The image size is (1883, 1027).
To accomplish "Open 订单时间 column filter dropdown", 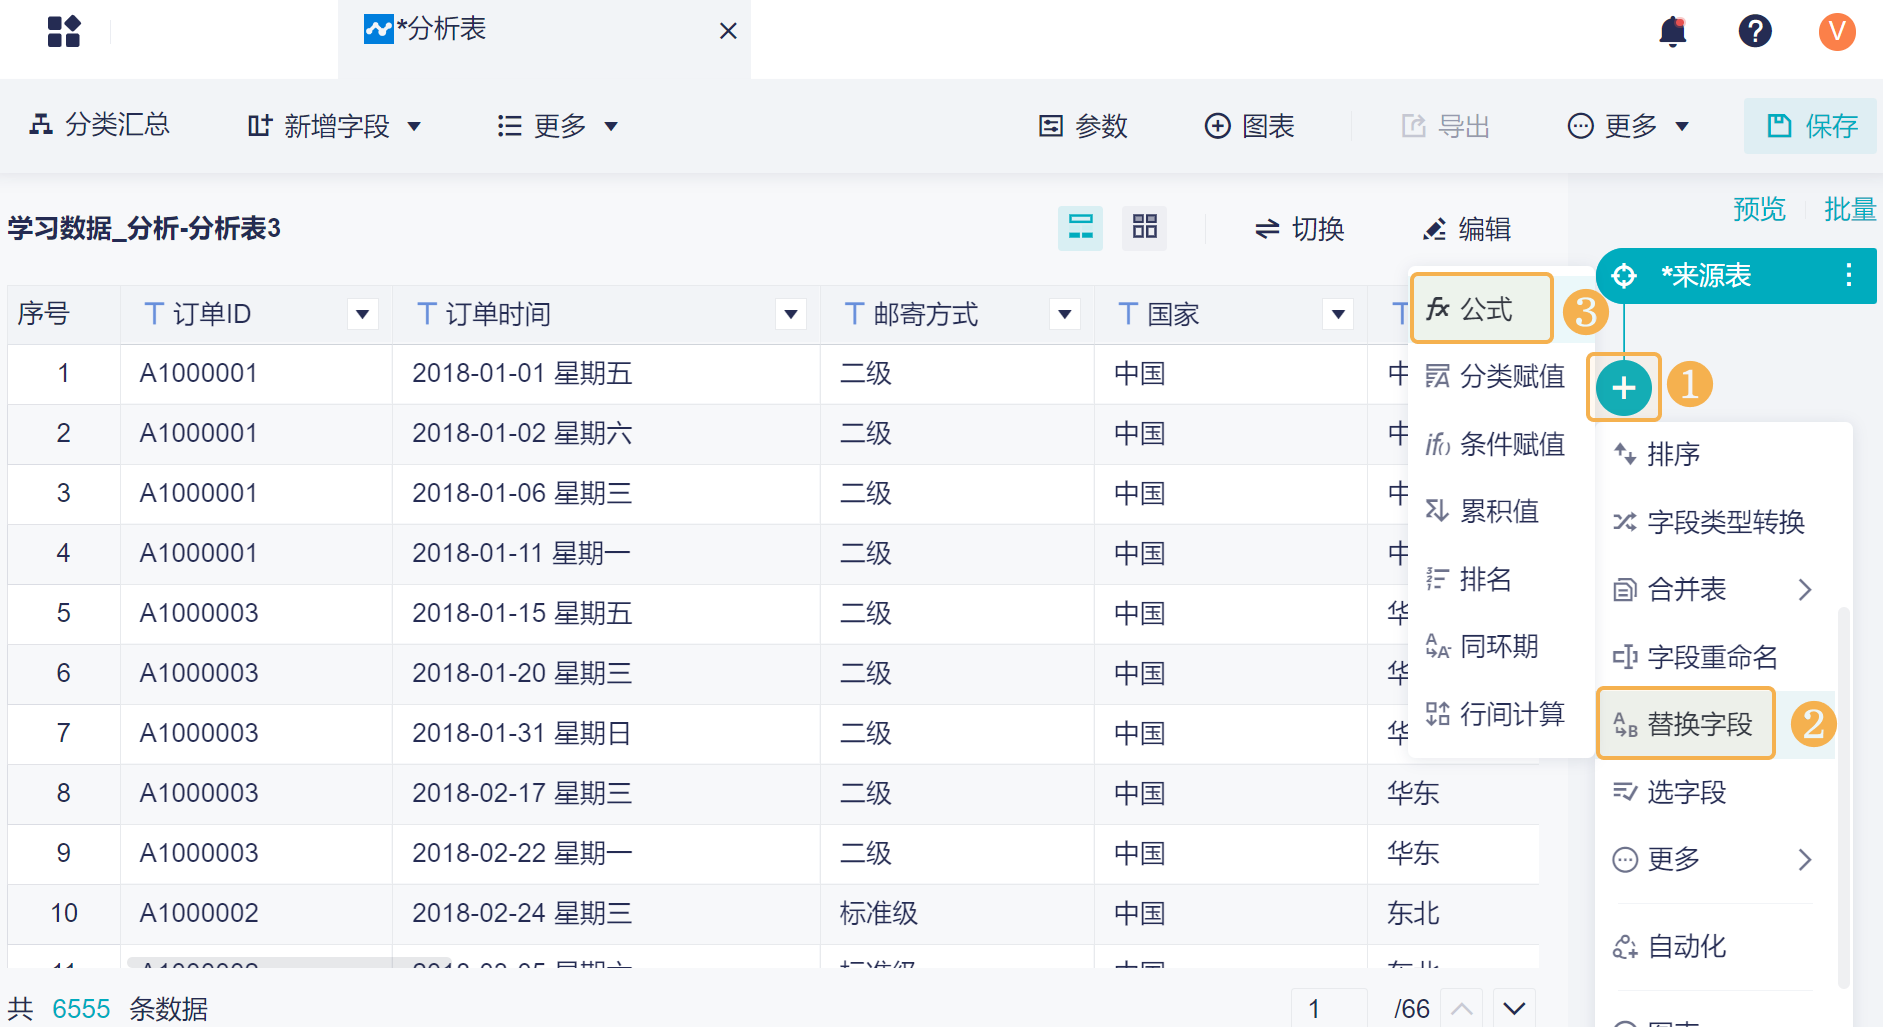I will coord(790,314).
